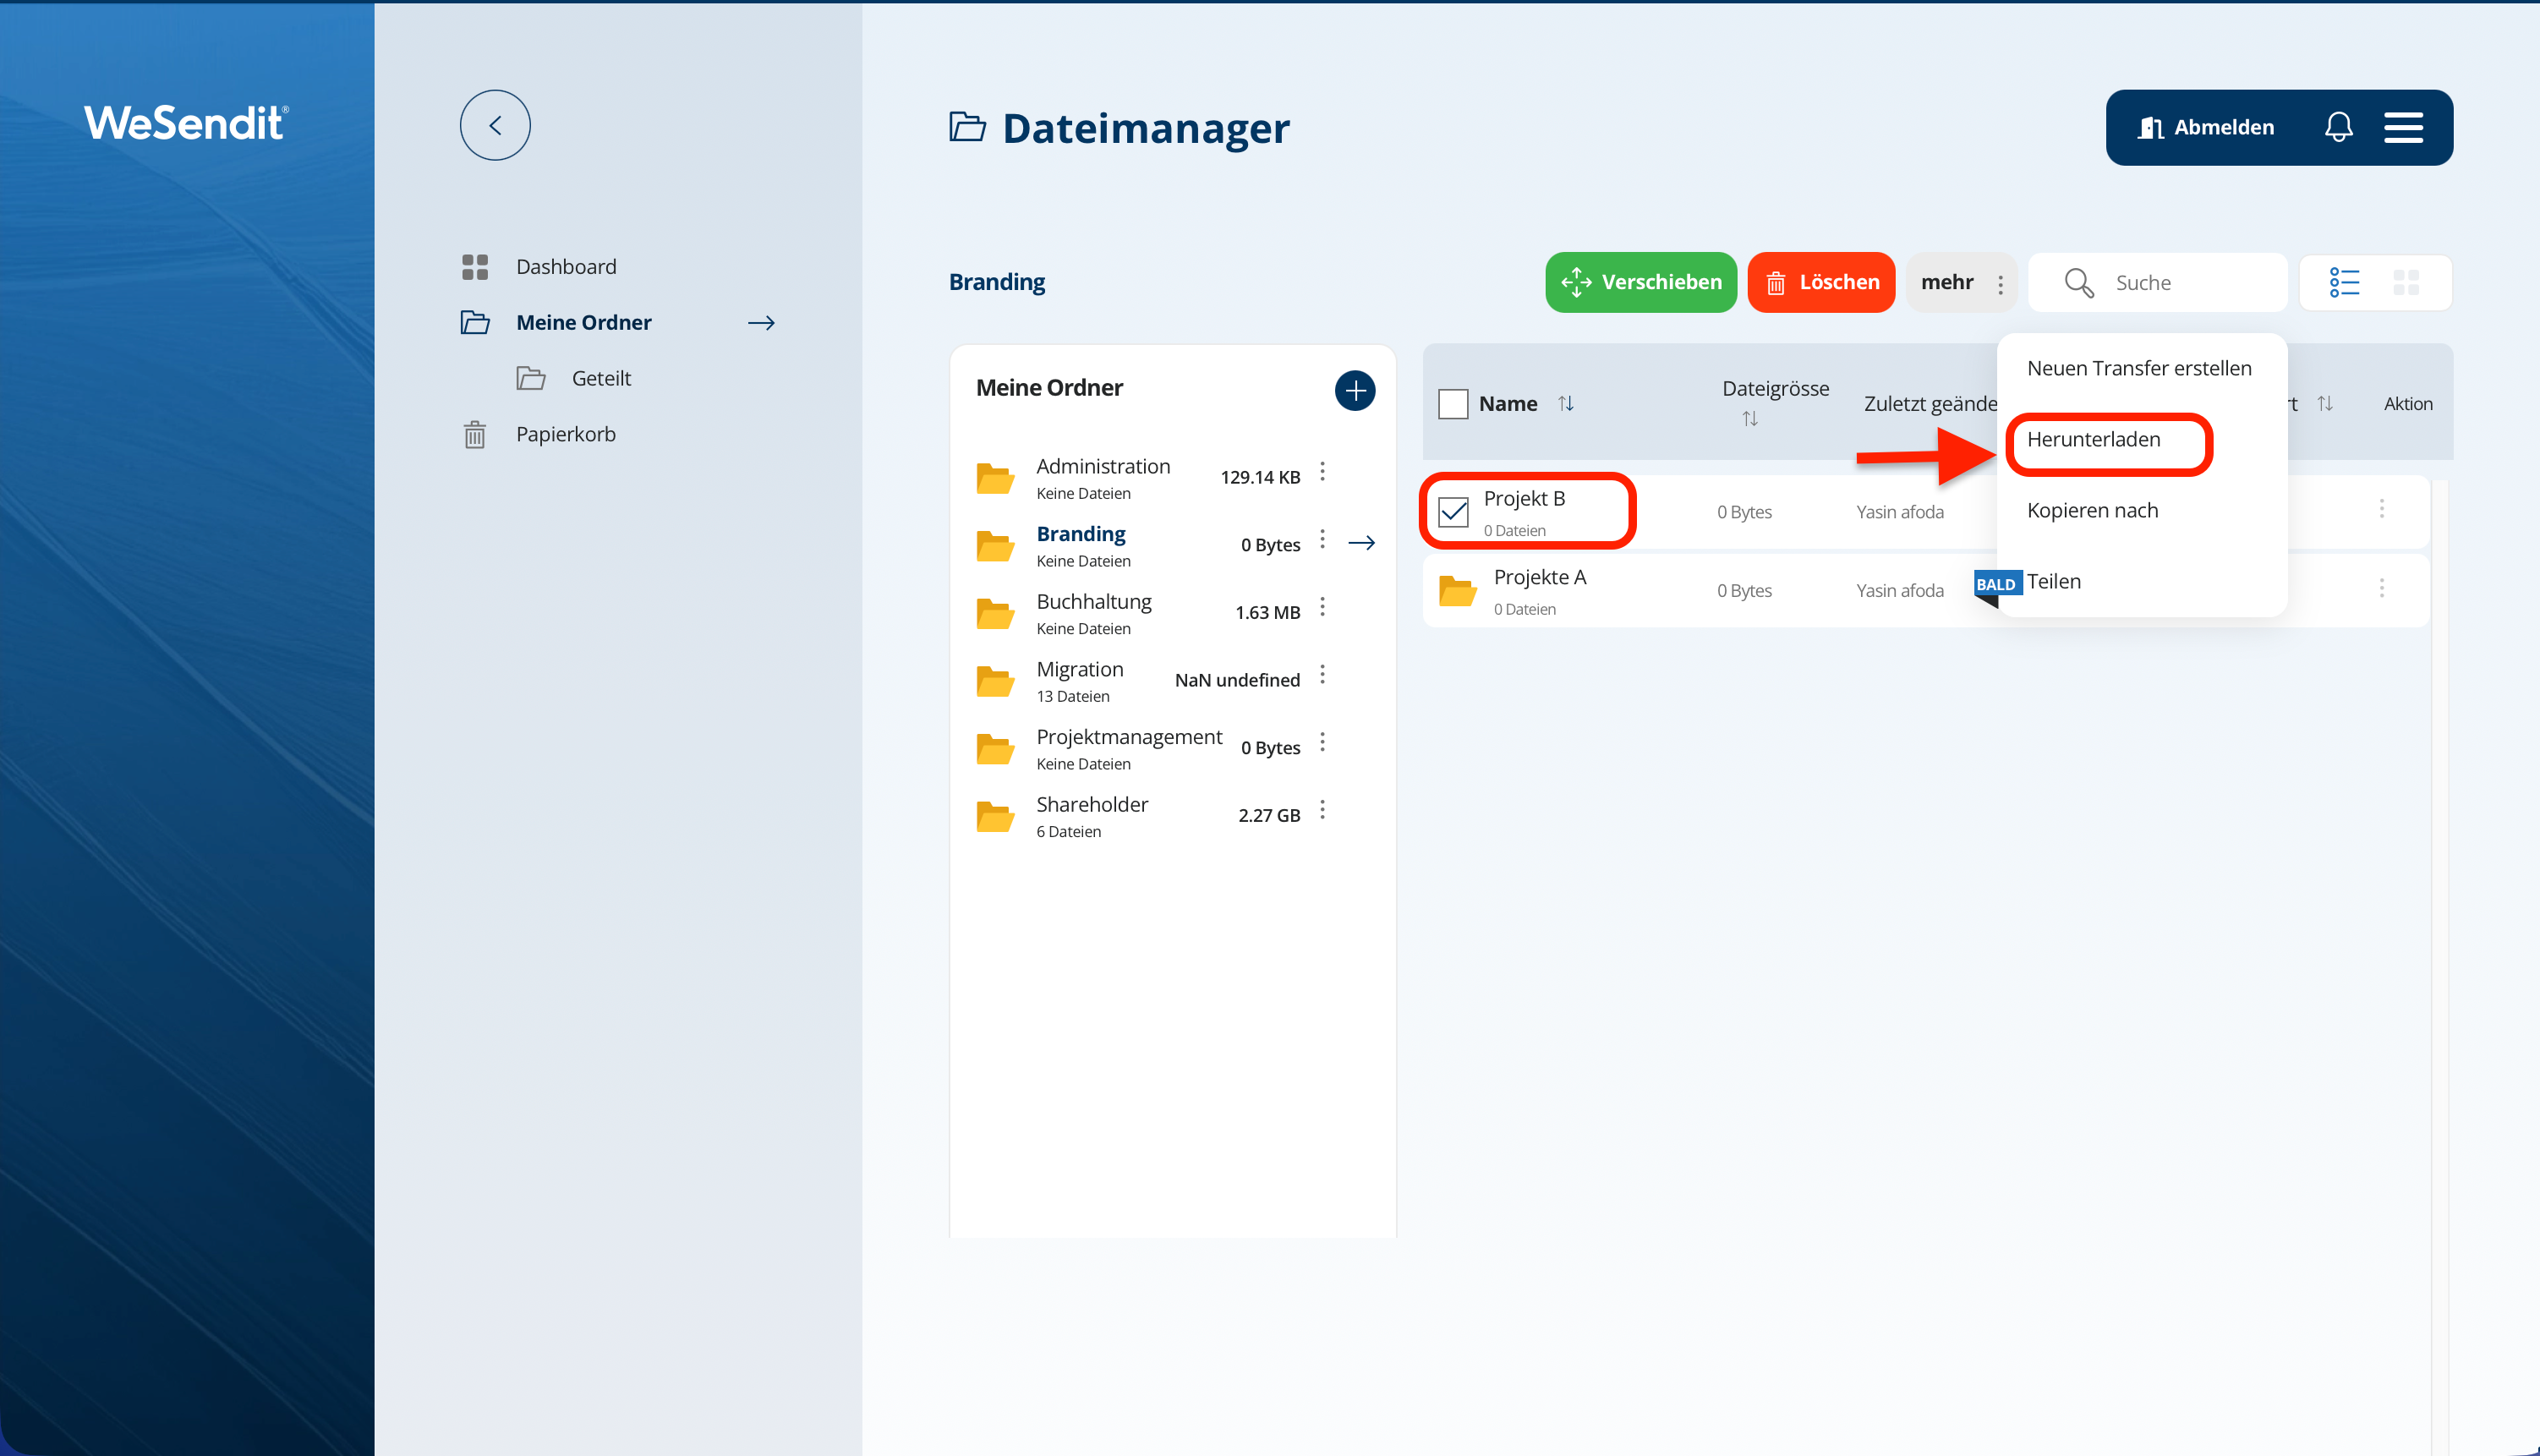2540x1456 pixels.
Task: Open action menu for Projekte A row
Action: 2381,589
